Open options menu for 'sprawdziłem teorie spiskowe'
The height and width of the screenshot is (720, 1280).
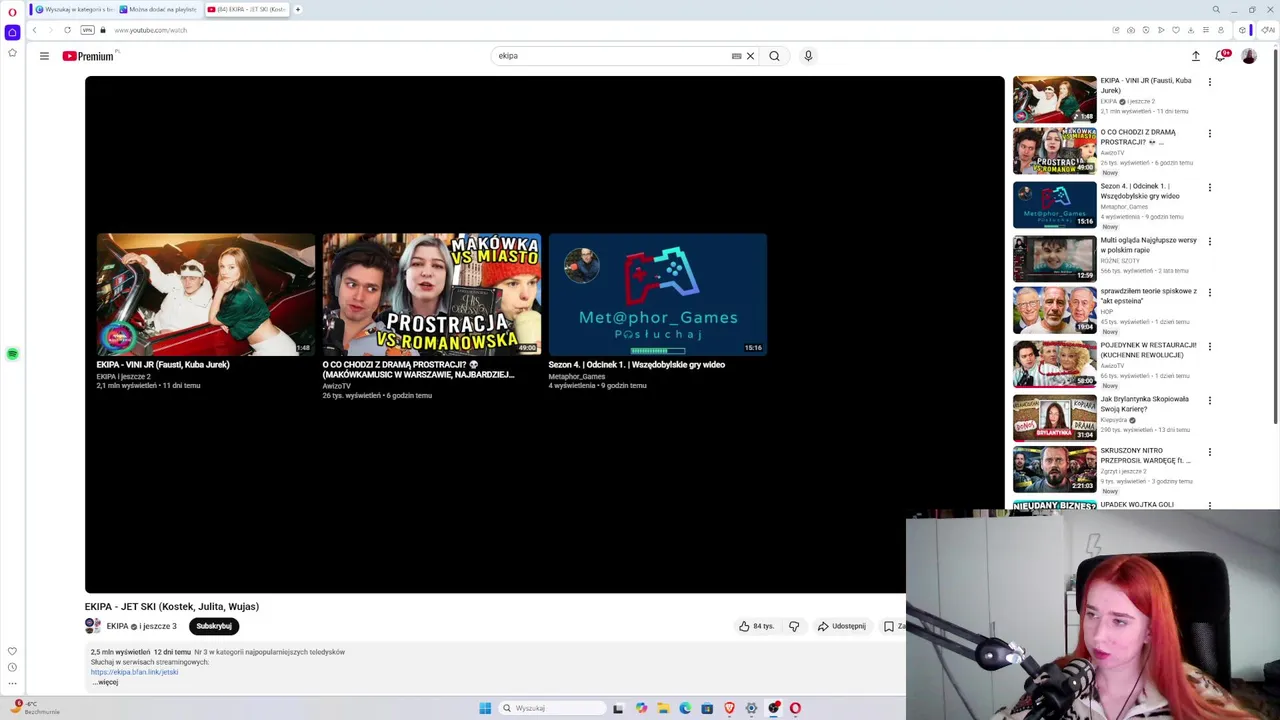pos(1210,292)
